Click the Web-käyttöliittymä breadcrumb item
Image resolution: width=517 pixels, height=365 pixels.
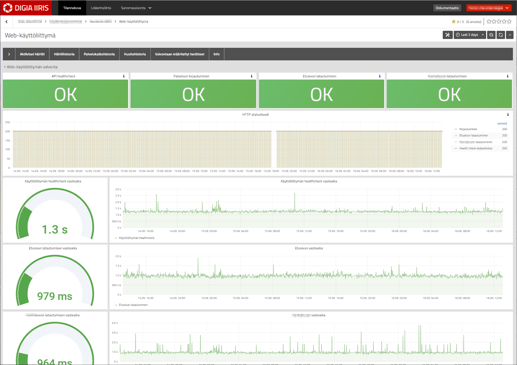click(133, 22)
